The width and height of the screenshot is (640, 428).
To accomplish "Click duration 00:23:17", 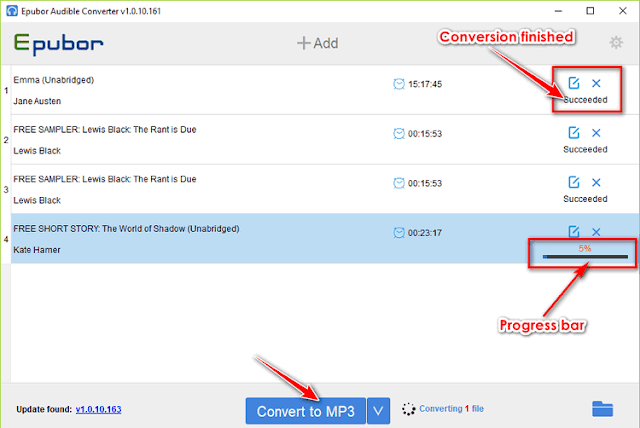I will [425, 233].
